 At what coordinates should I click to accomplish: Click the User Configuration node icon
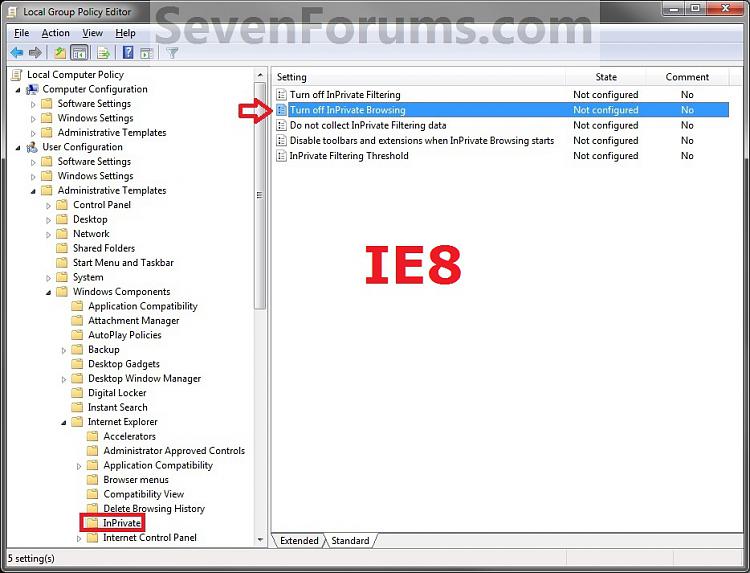point(32,147)
